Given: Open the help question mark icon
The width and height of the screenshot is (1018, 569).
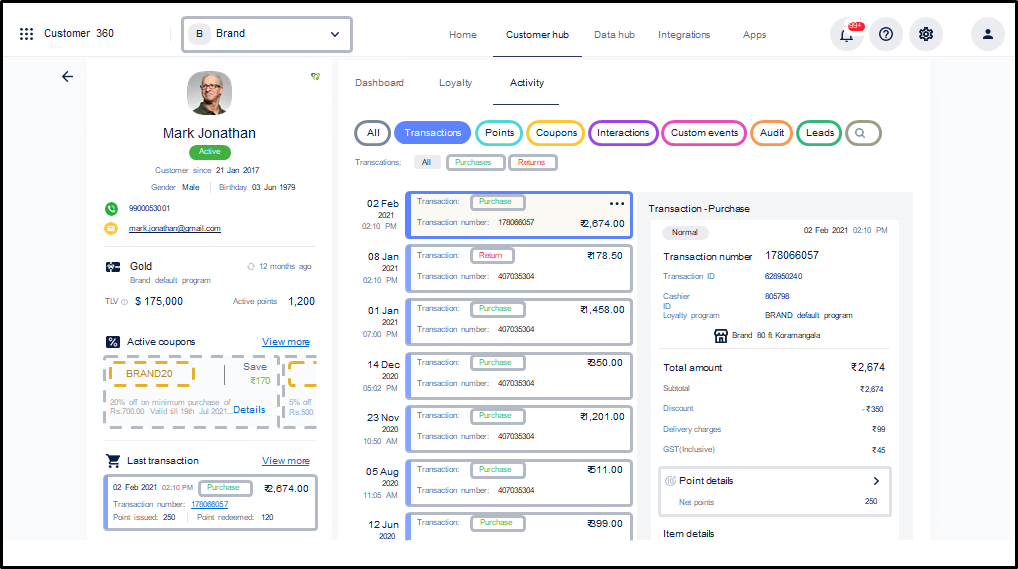Looking at the screenshot, I should pos(886,34).
